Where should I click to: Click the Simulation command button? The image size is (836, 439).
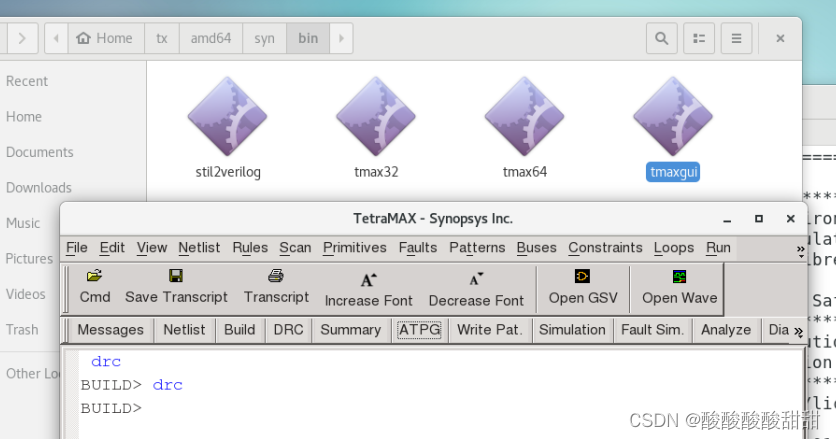(572, 330)
